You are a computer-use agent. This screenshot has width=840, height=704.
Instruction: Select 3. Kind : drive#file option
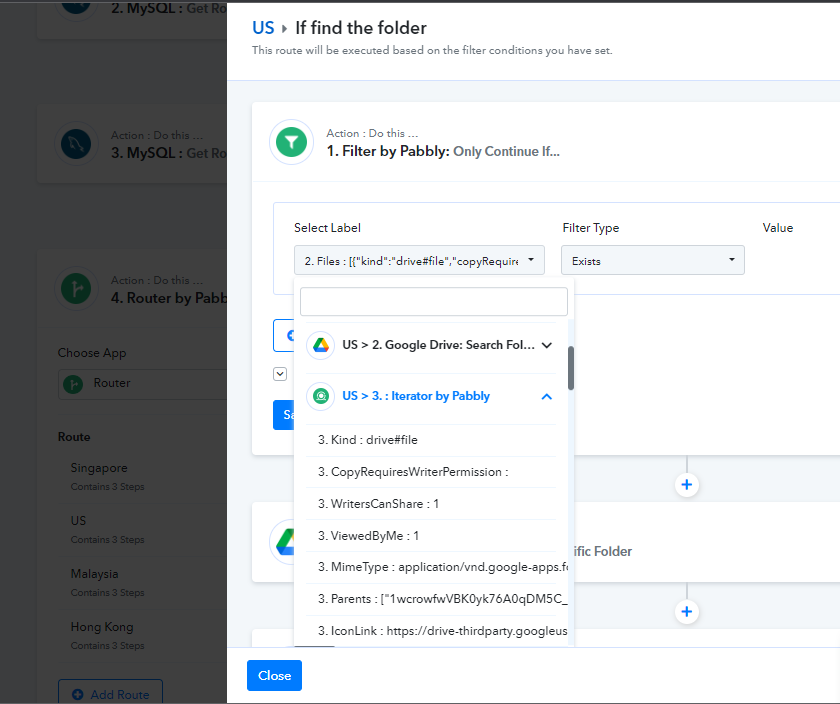pos(431,440)
